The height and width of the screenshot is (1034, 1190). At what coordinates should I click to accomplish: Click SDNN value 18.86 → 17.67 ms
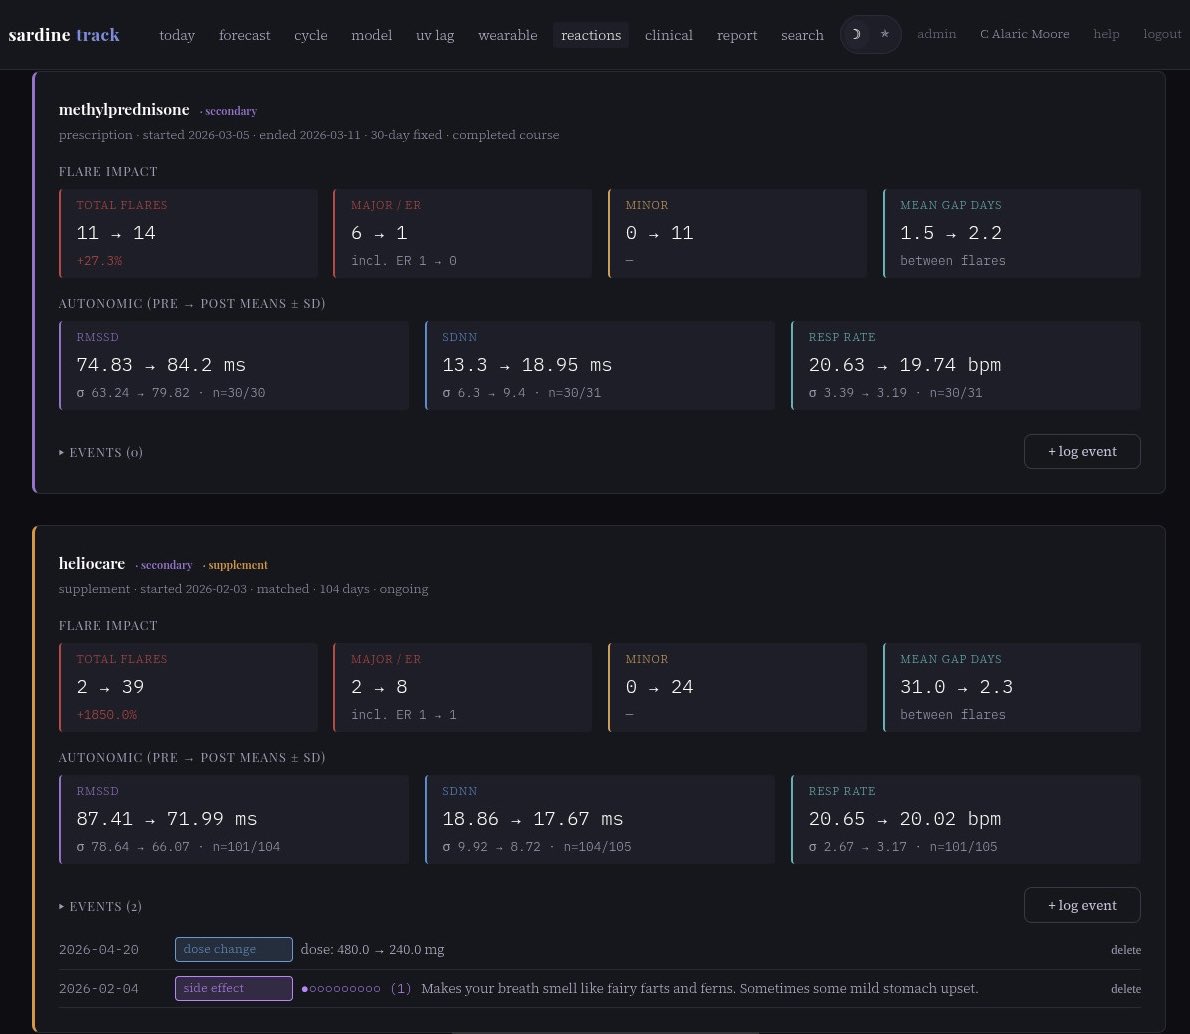coord(533,819)
